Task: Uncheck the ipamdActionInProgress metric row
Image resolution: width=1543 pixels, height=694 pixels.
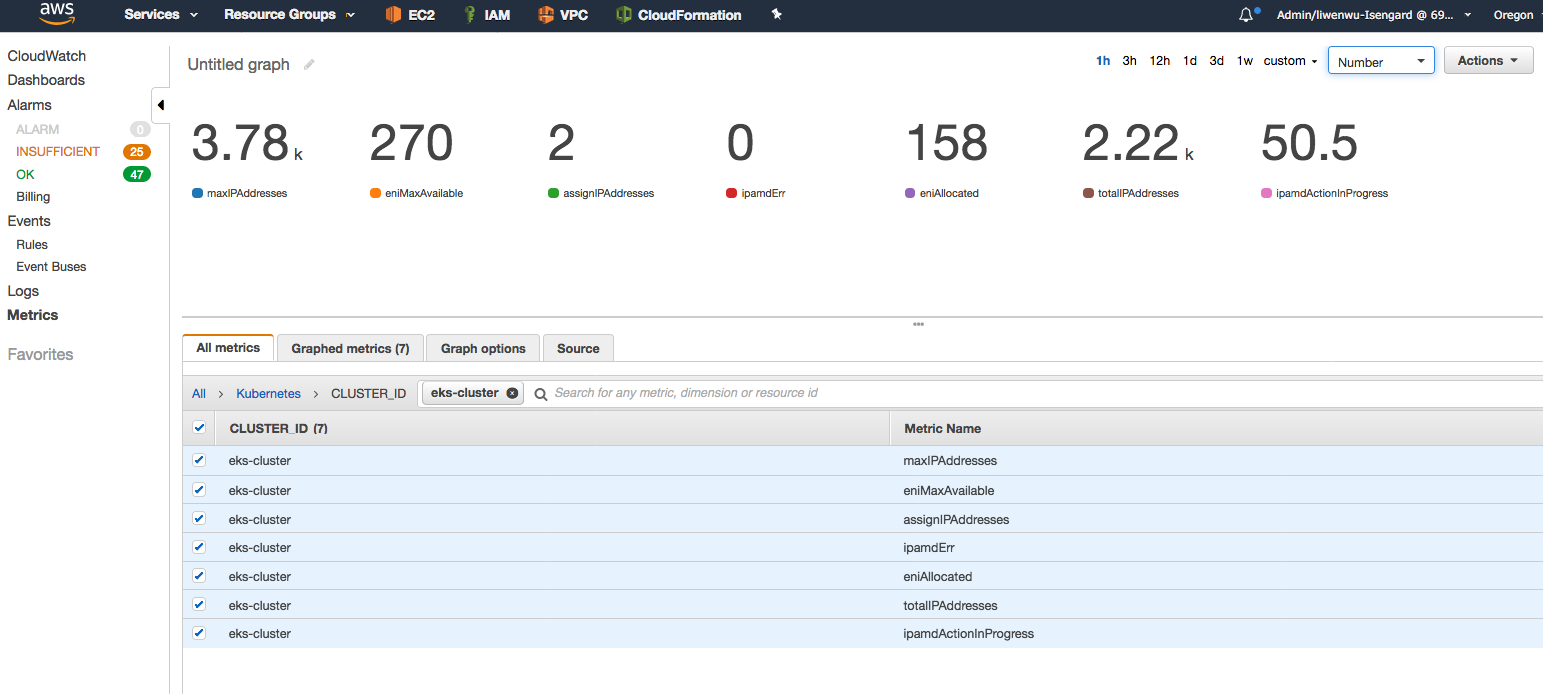Action: [x=199, y=633]
